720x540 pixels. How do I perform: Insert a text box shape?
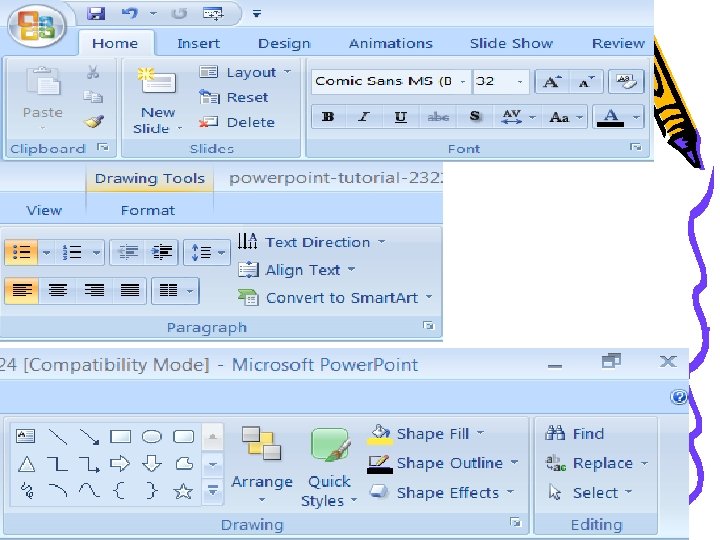coord(25,435)
